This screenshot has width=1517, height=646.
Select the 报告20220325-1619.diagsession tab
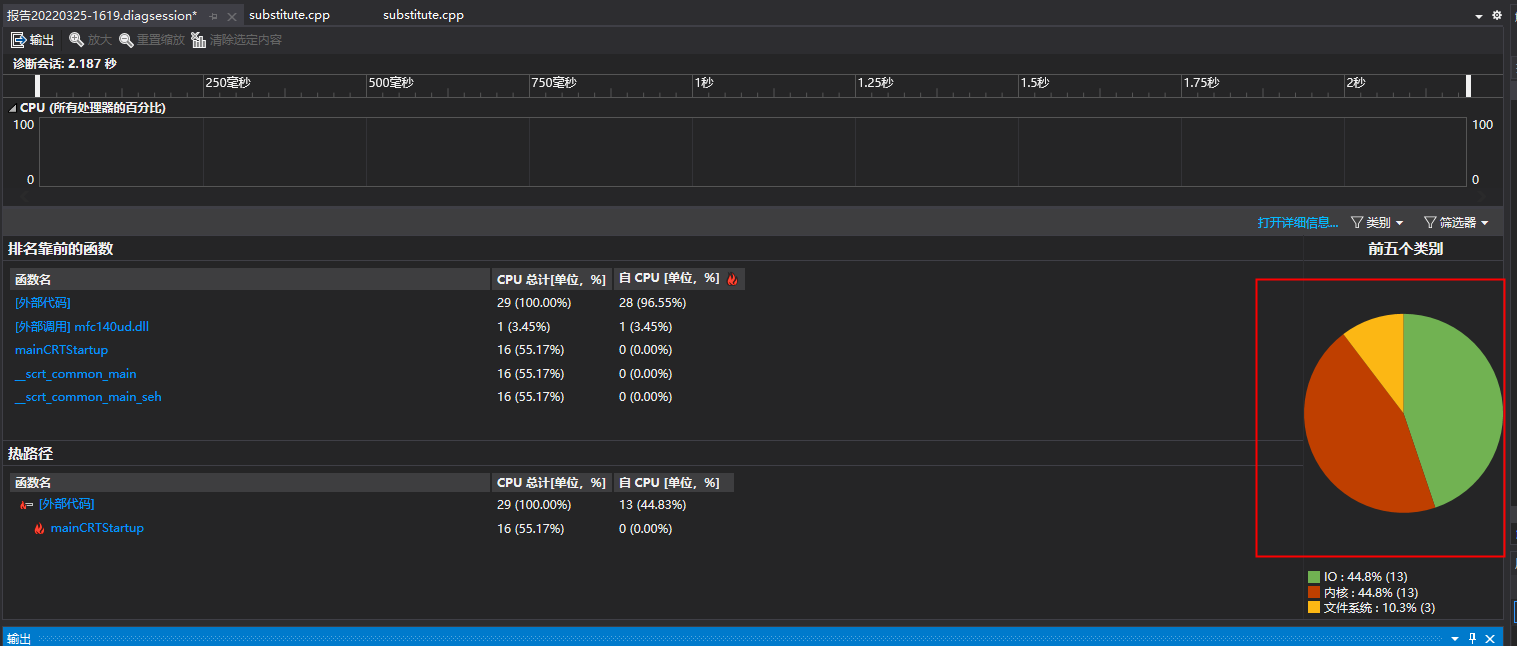(x=102, y=16)
